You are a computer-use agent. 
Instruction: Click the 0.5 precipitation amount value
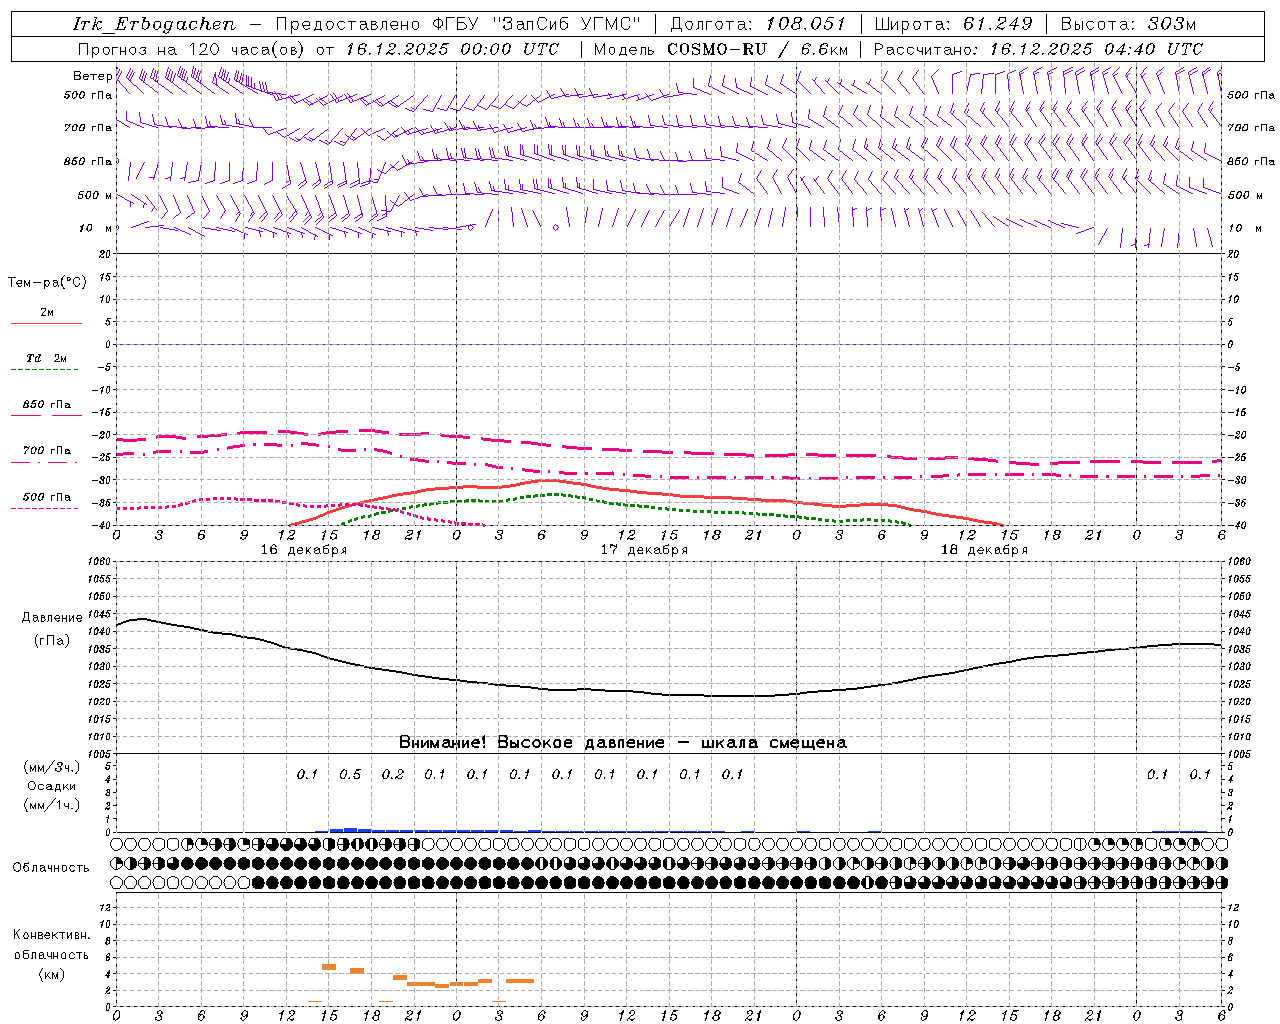click(x=350, y=775)
